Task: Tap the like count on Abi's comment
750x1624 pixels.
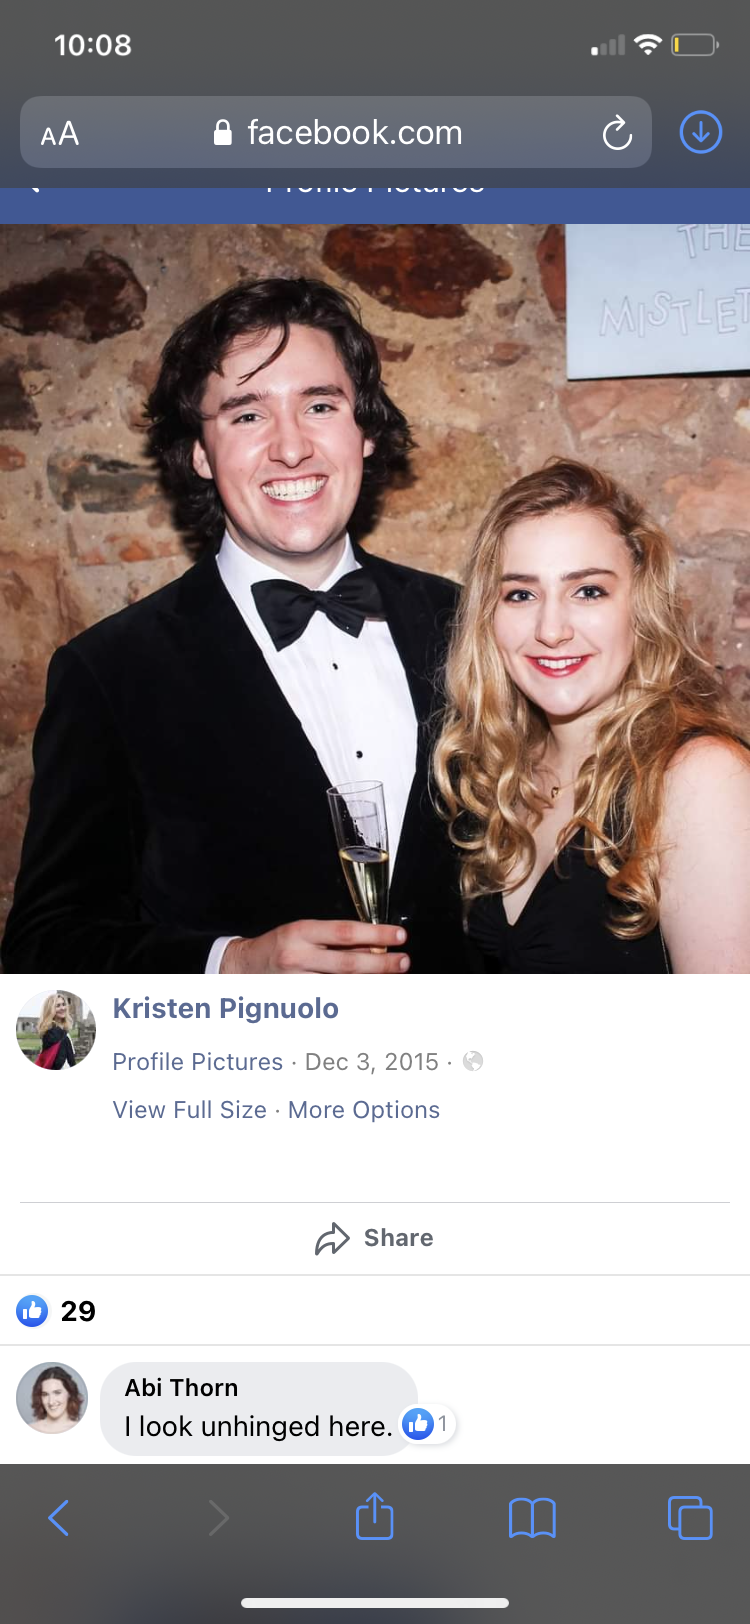Action: tap(428, 1423)
